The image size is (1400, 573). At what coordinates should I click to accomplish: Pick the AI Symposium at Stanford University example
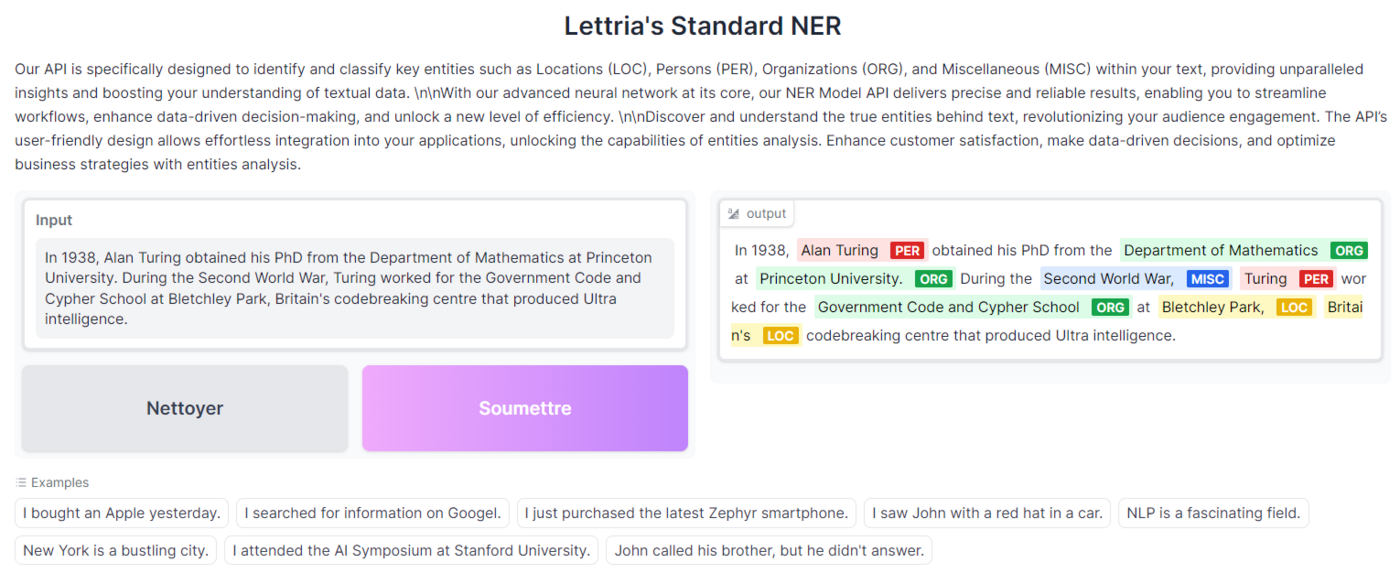(411, 550)
